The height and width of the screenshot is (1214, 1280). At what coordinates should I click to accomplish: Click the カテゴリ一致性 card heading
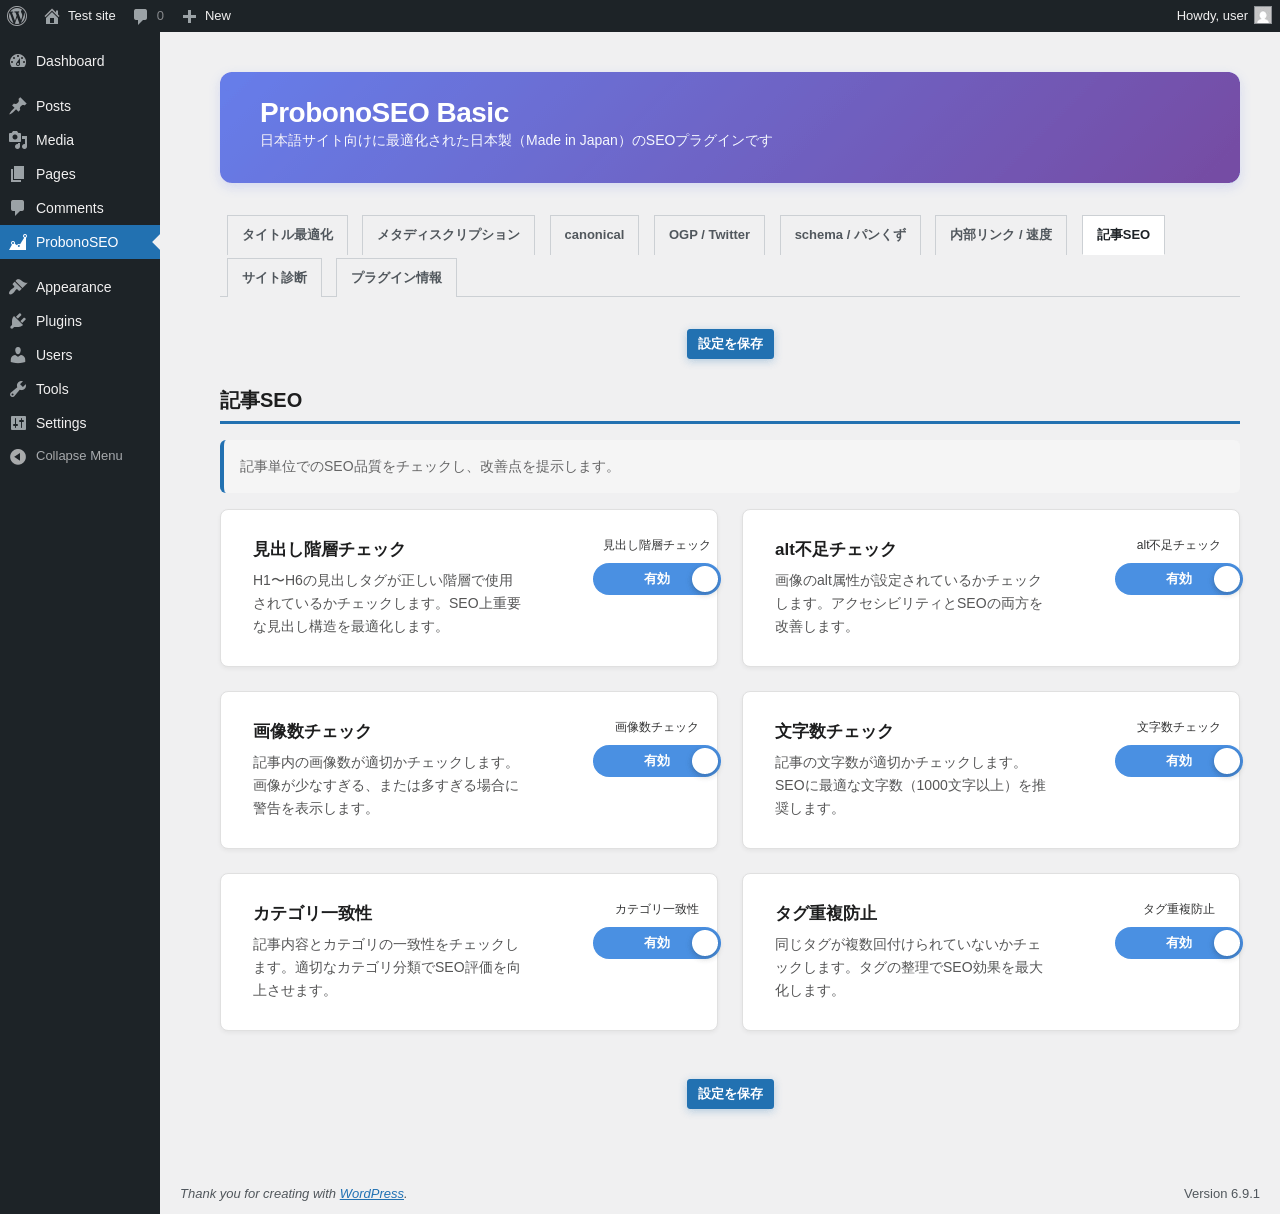pyautogui.click(x=312, y=913)
